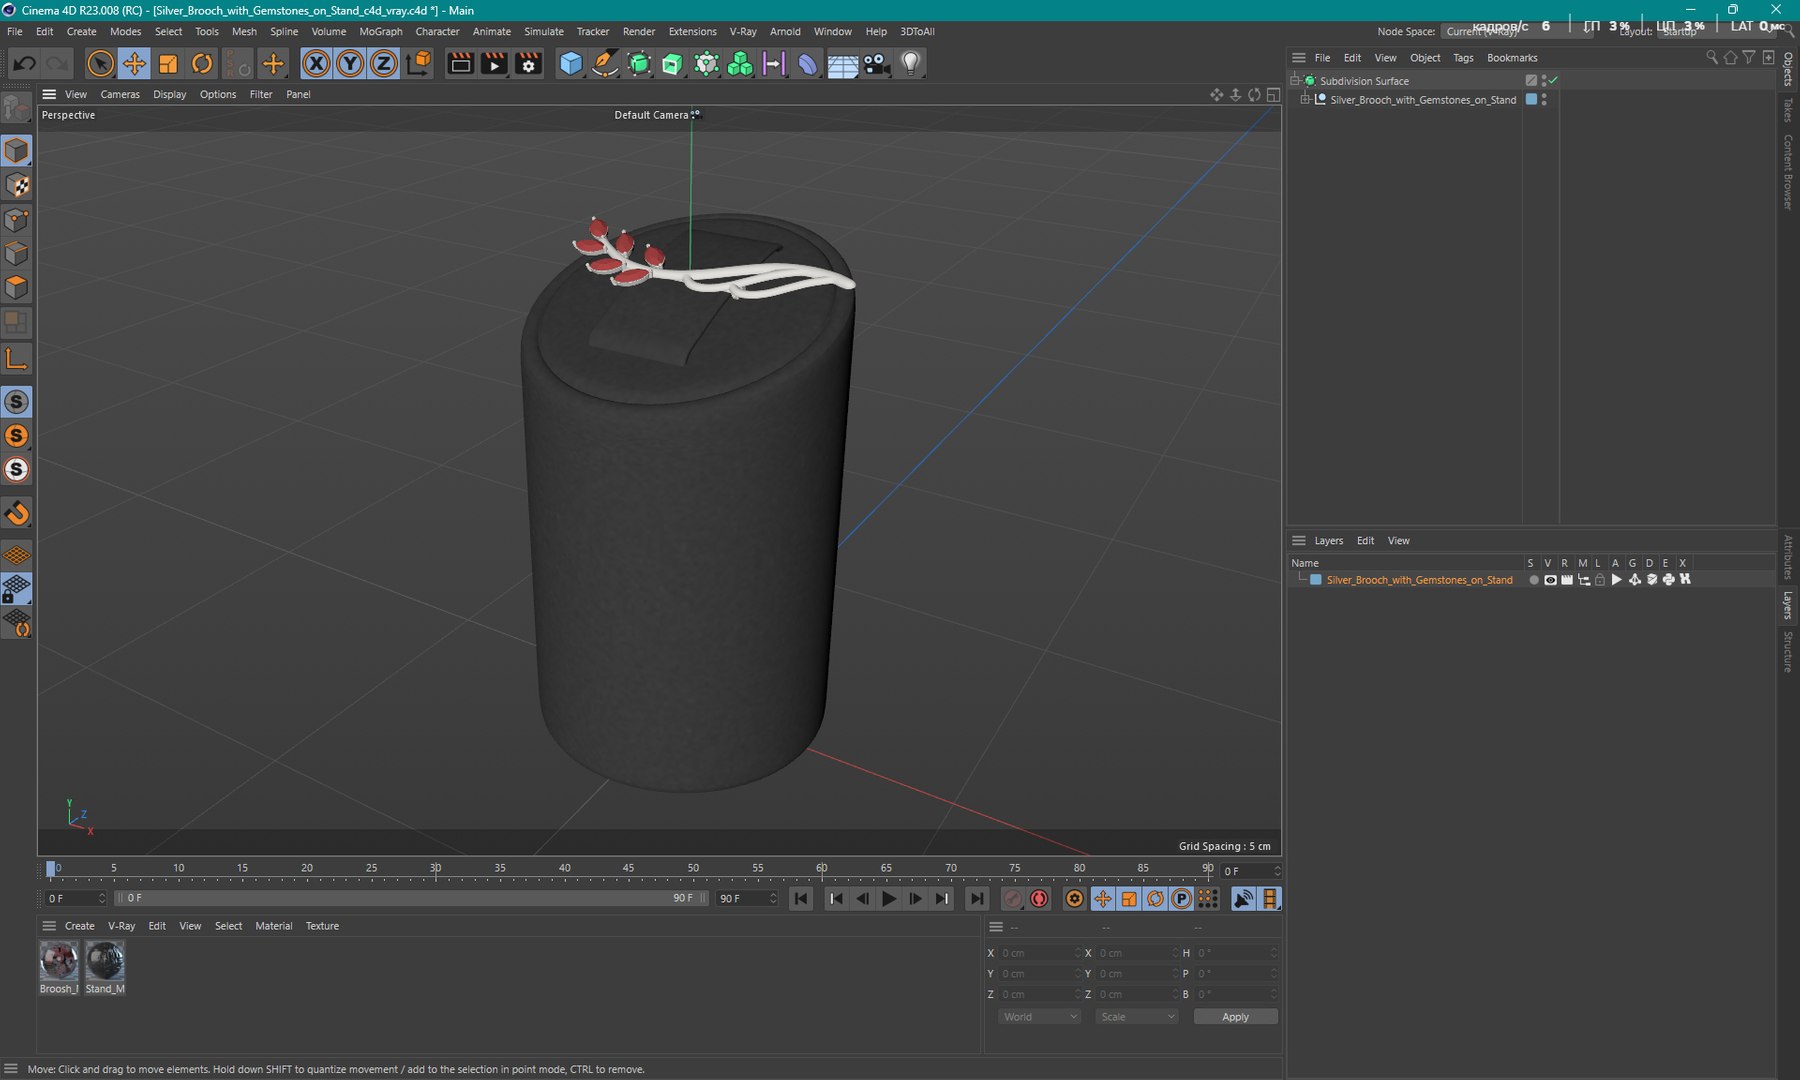Click the Silver_Brooch layer color swatch
This screenshot has height=1080, width=1800.
point(1316,580)
